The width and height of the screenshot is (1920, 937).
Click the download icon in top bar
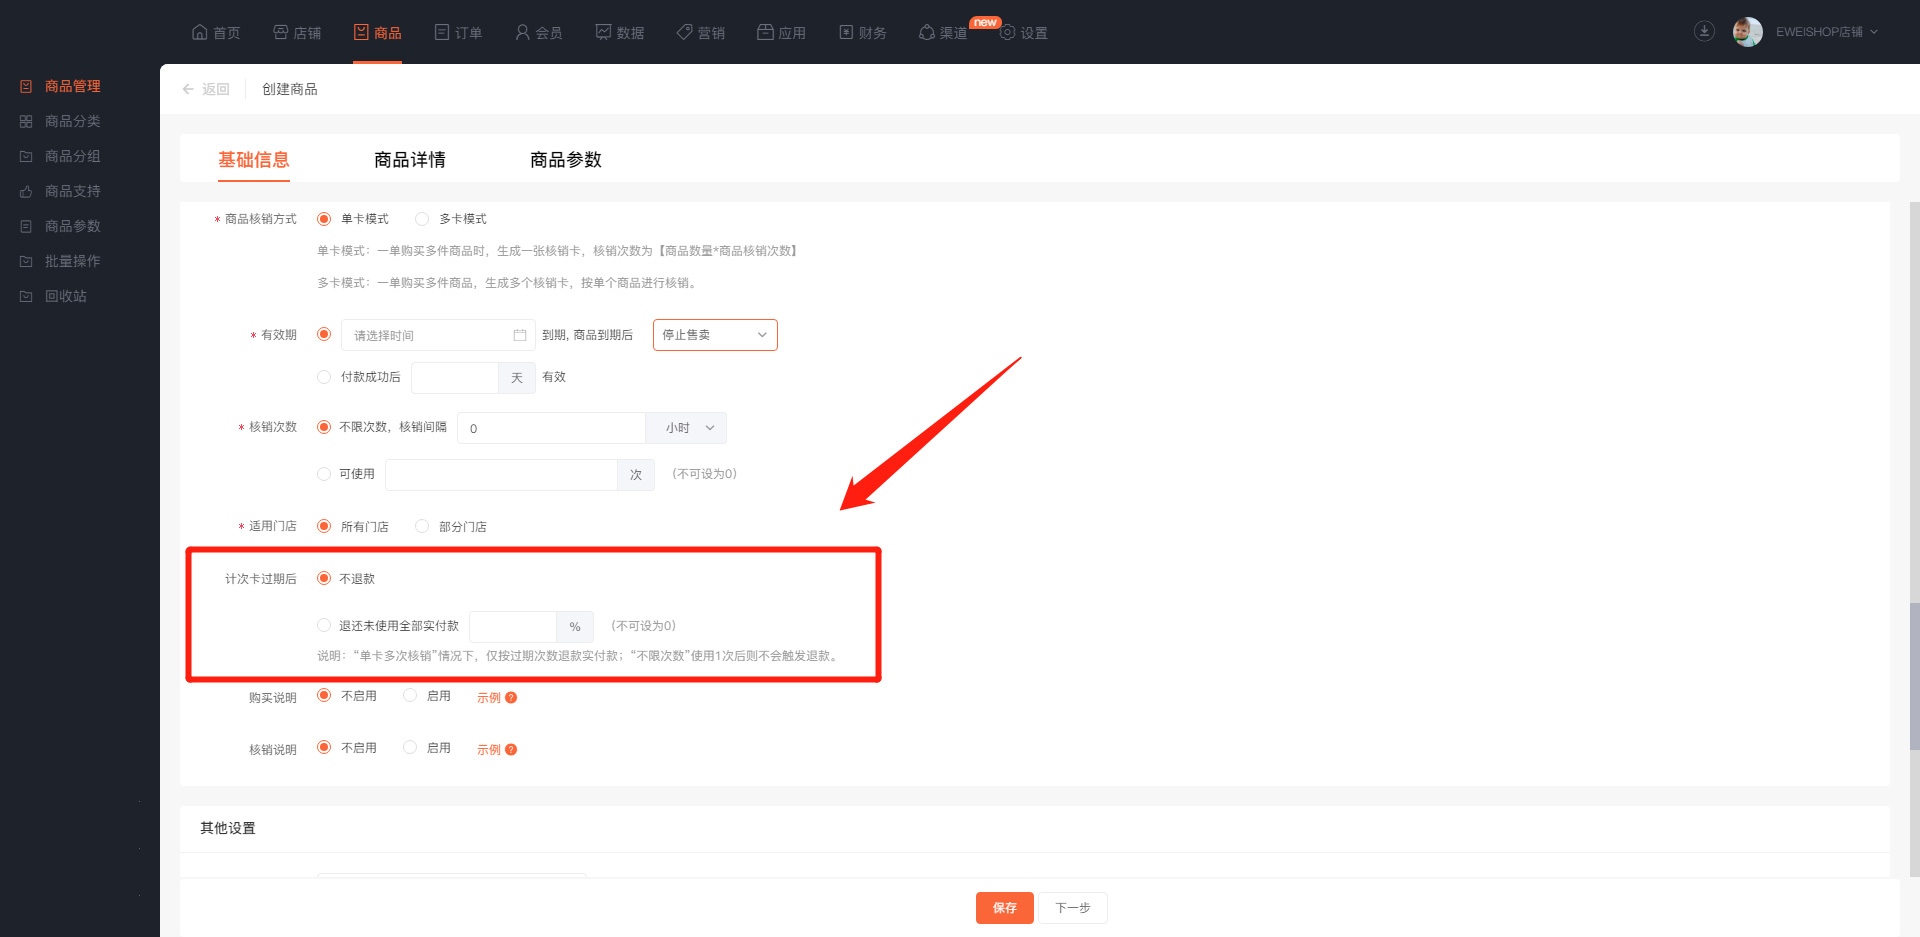(1704, 32)
